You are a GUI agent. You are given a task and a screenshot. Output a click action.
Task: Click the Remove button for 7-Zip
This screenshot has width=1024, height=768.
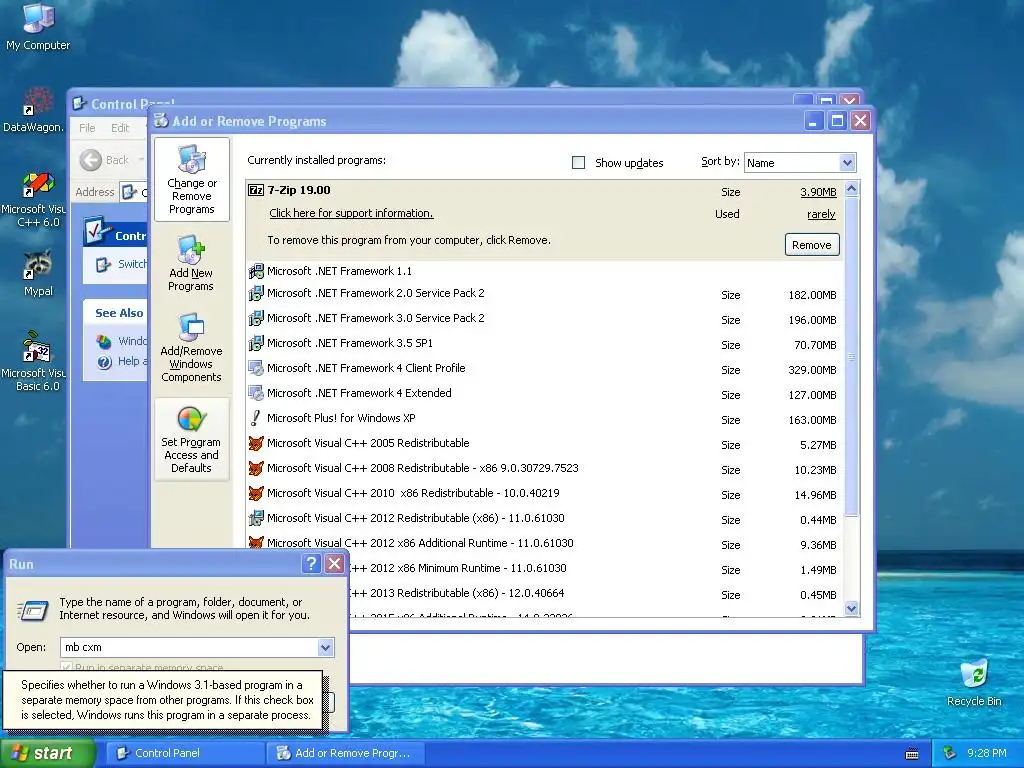point(812,245)
